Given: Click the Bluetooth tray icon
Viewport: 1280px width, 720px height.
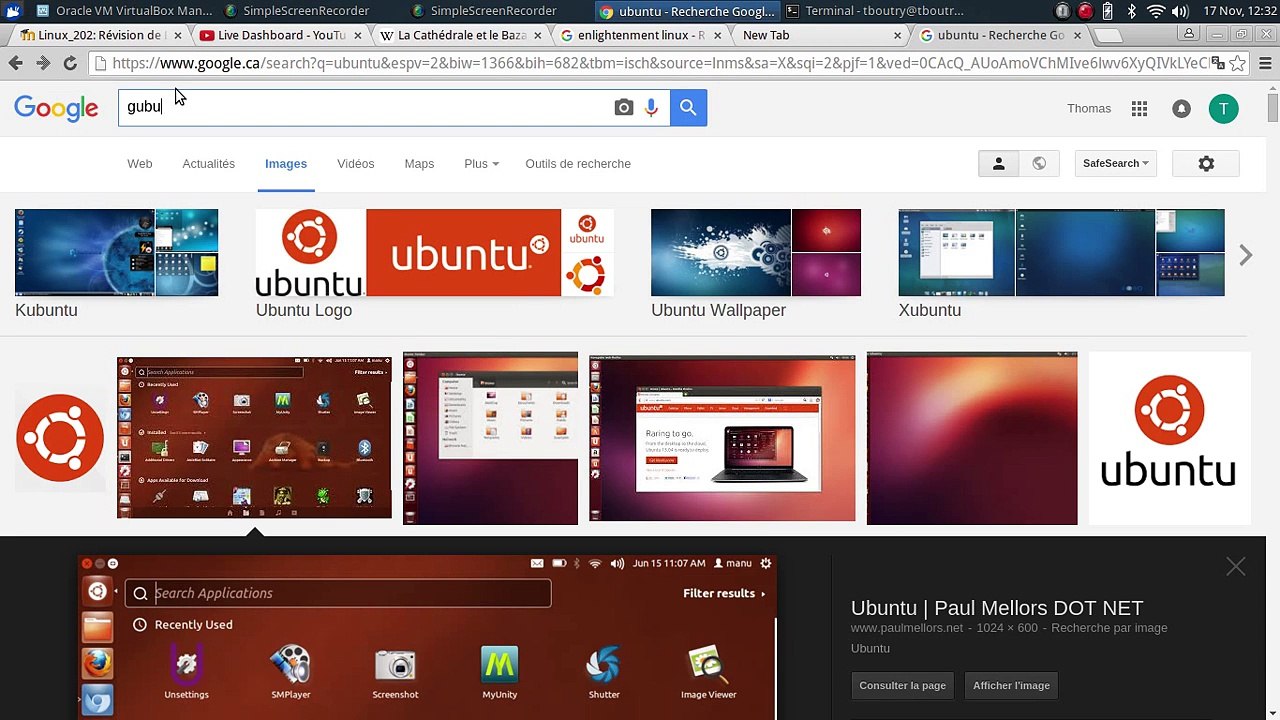Looking at the screenshot, I should point(1132,11).
